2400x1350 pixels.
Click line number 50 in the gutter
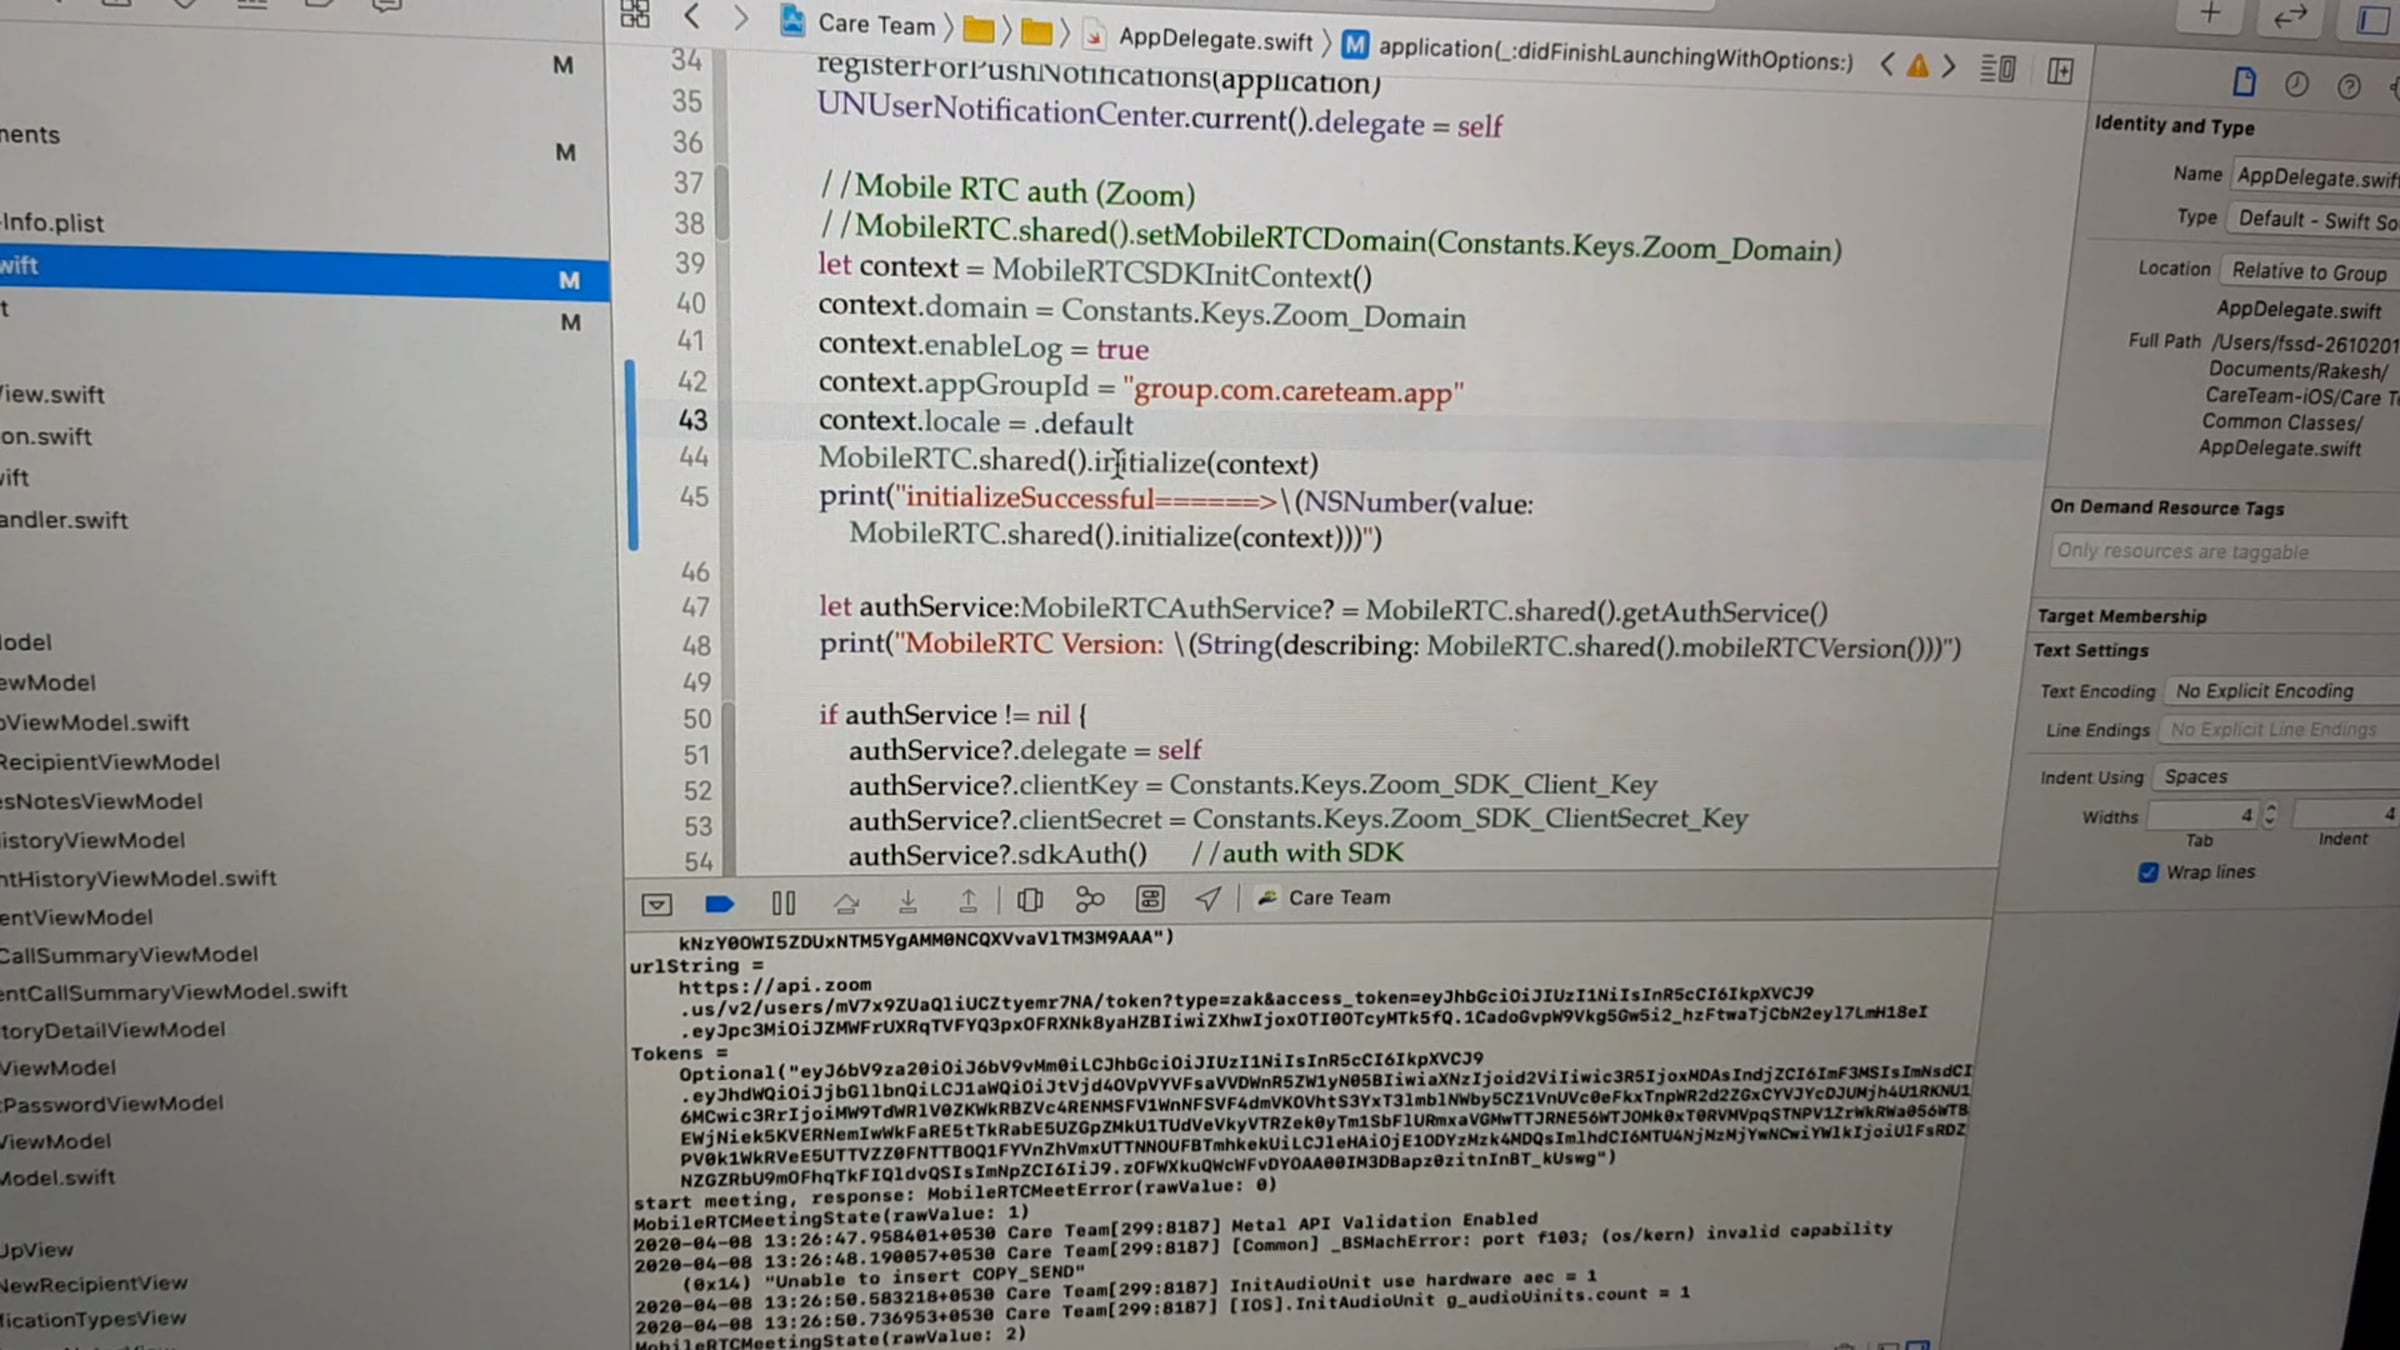click(697, 719)
